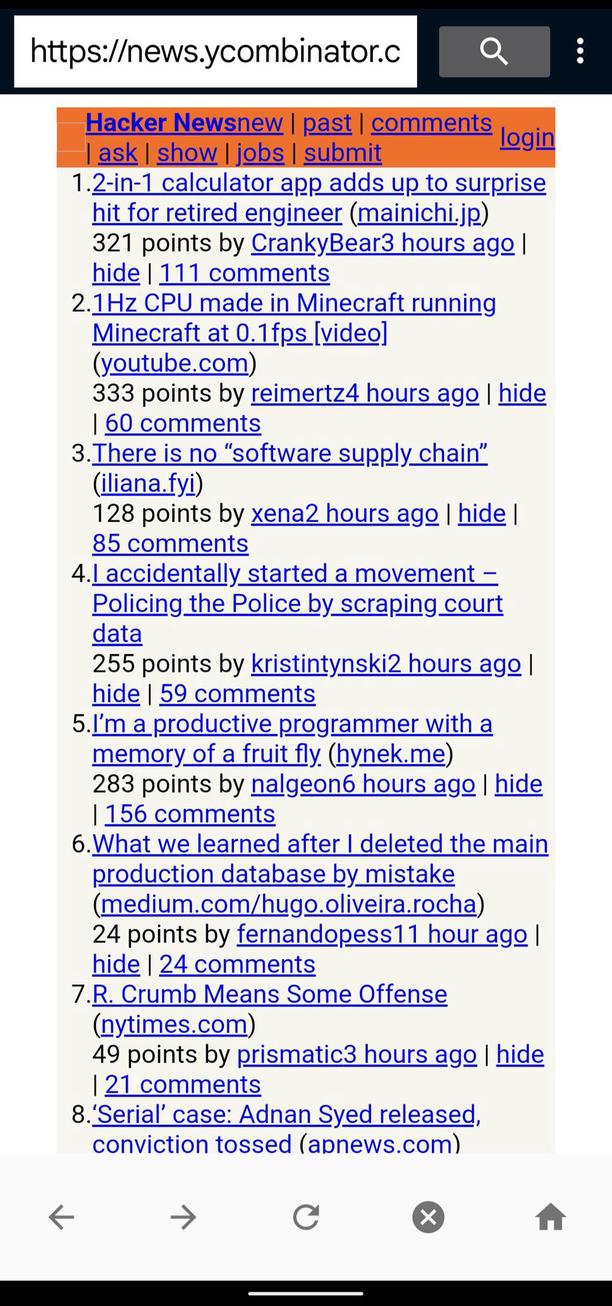Stop loading with the X circle icon
Viewport: 612px width, 1306px height.
pos(428,1217)
